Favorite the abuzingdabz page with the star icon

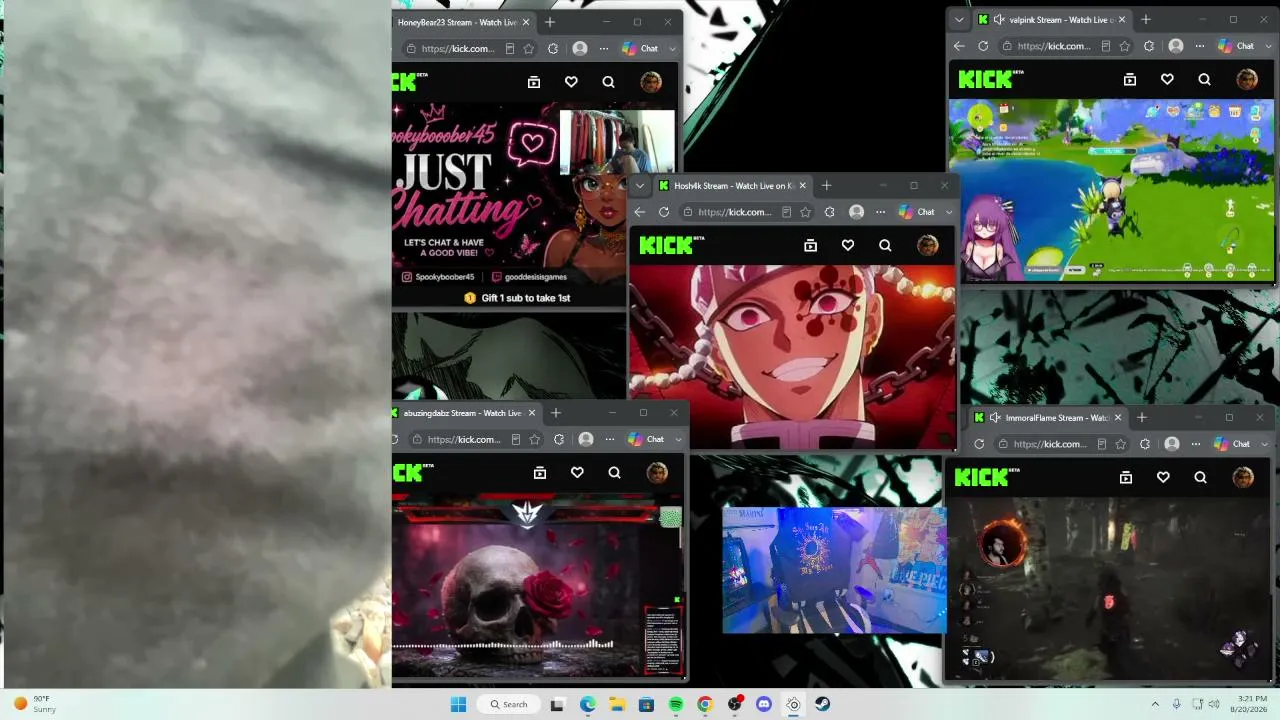click(x=534, y=439)
